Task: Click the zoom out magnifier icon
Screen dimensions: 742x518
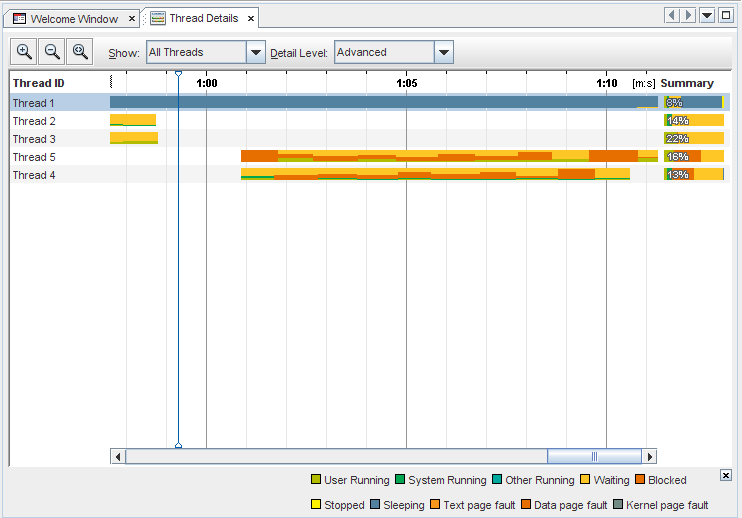Action: tap(52, 52)
